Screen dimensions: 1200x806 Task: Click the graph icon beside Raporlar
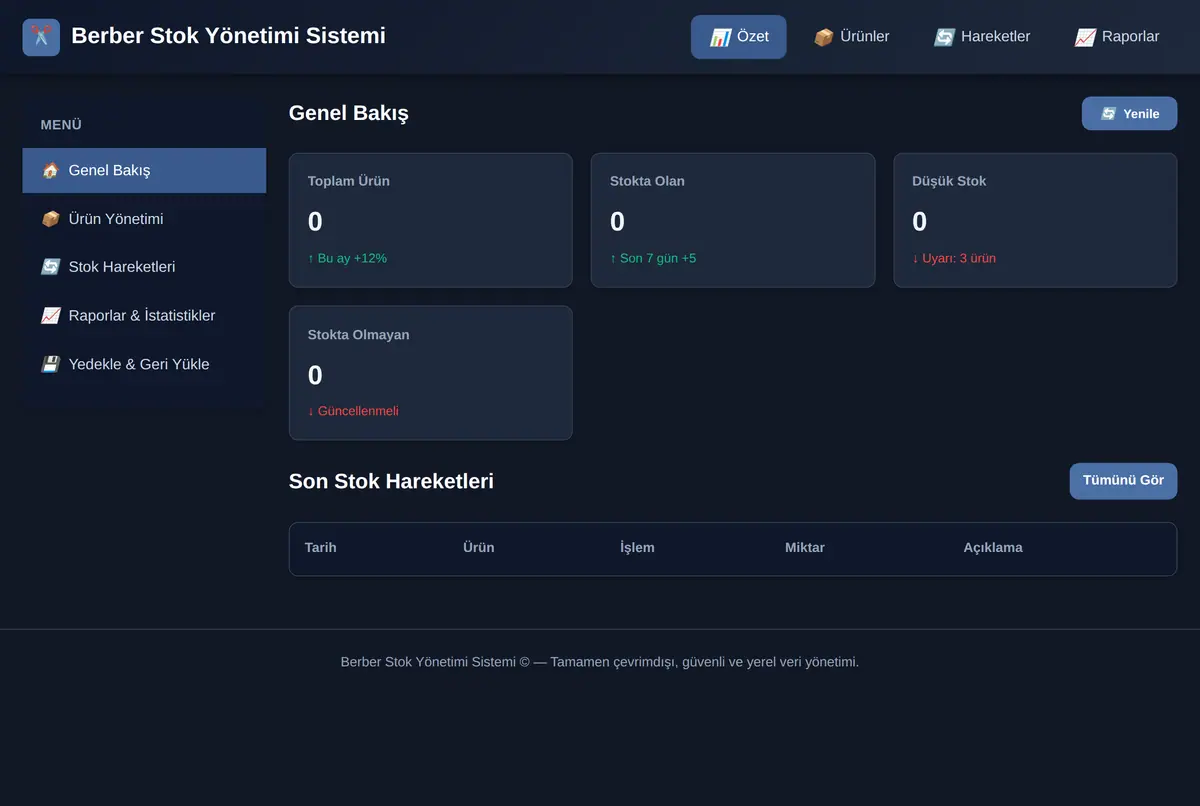click(x=1085, y=37)
